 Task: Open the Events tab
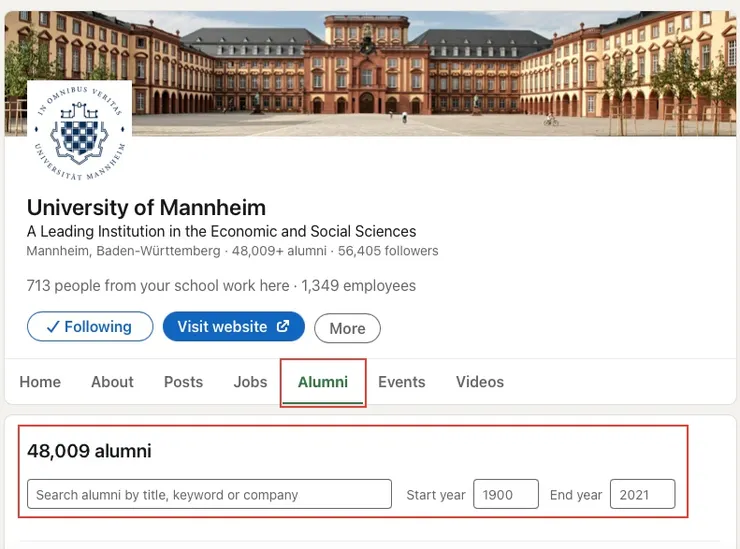(x=401, y=382)
